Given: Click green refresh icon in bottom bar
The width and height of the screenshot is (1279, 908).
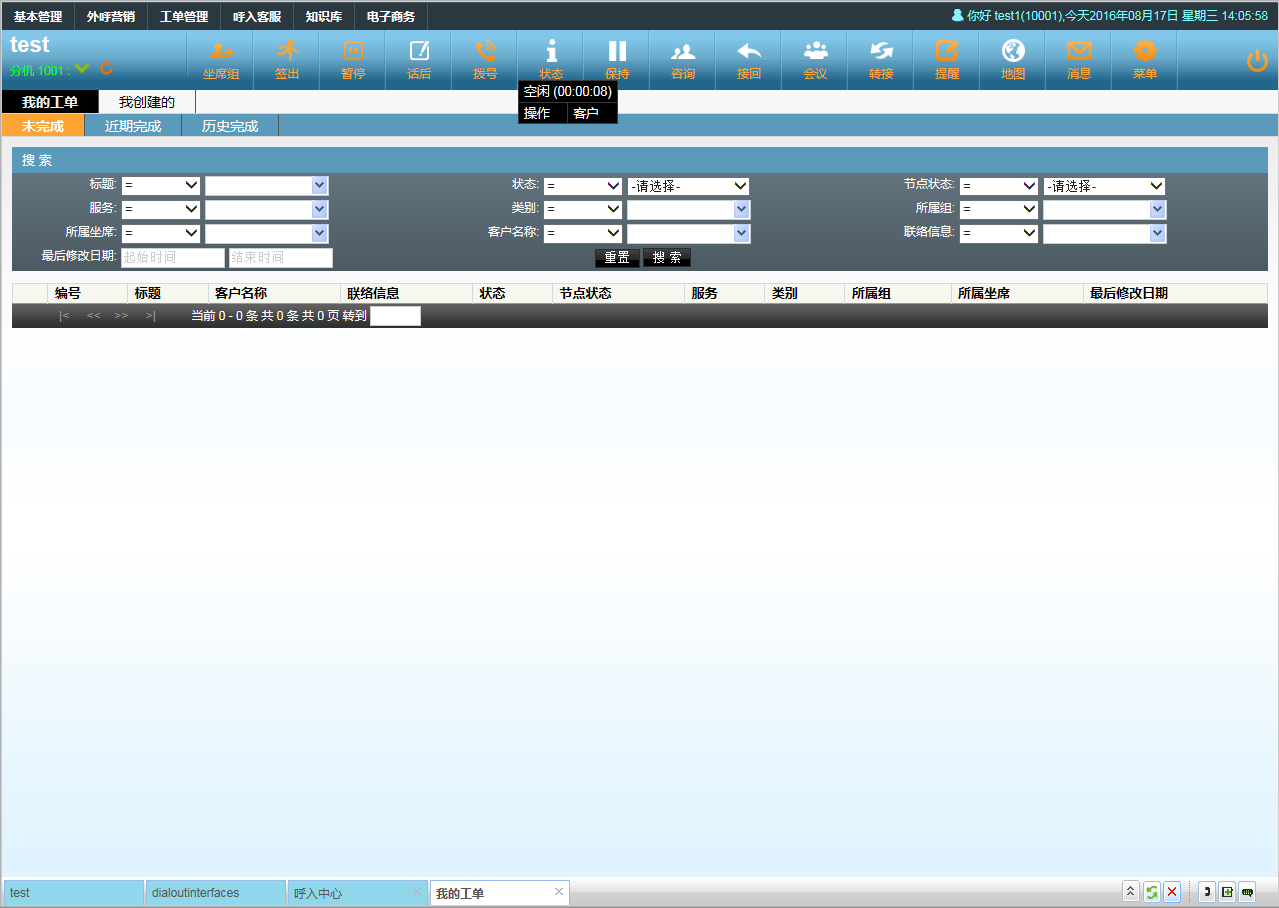Looking at the screenshot, I should tap(1152, 892).
